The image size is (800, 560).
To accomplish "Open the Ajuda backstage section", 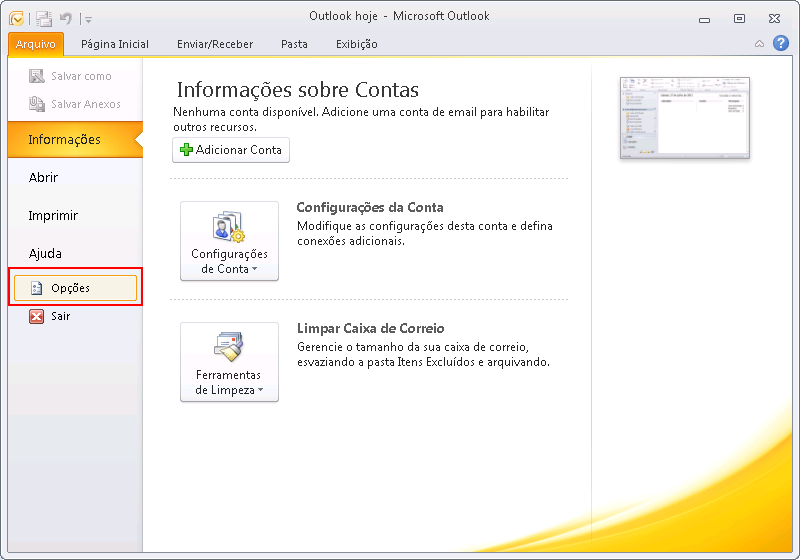I will coord(45,253).
